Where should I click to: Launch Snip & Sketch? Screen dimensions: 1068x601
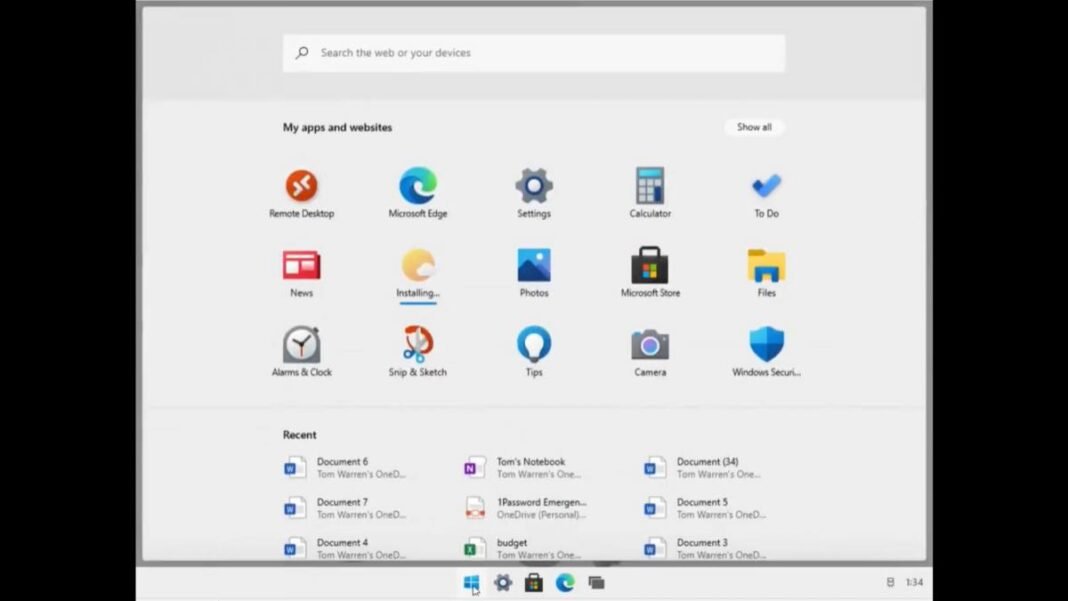pyautogui.click(x=417, y=346)
